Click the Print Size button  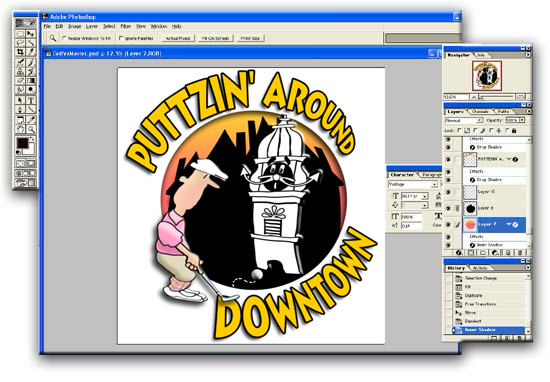[250, 38]
